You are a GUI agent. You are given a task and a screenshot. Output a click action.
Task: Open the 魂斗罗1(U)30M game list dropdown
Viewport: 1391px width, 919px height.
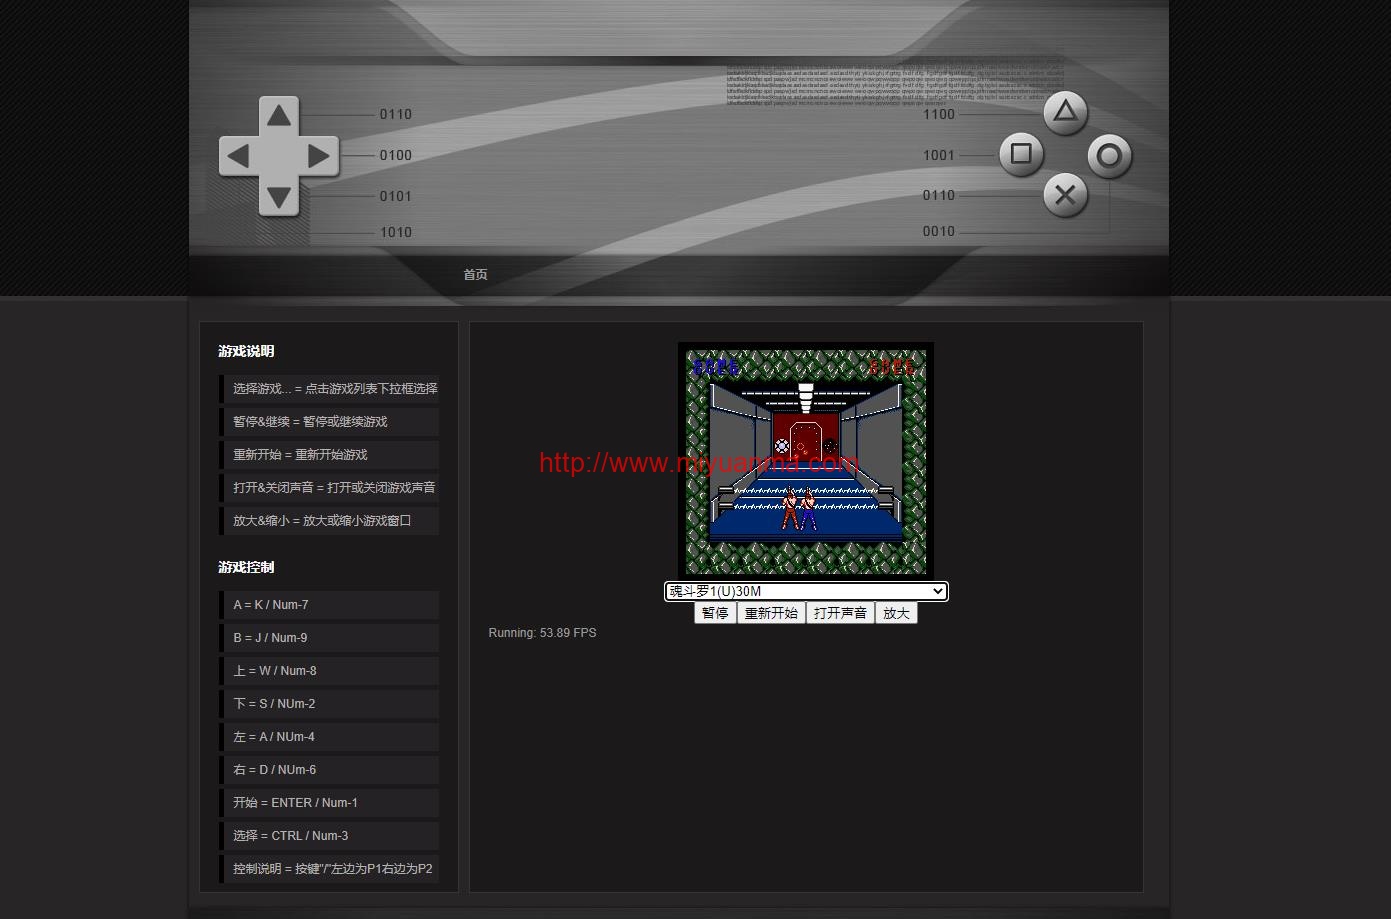806,591
